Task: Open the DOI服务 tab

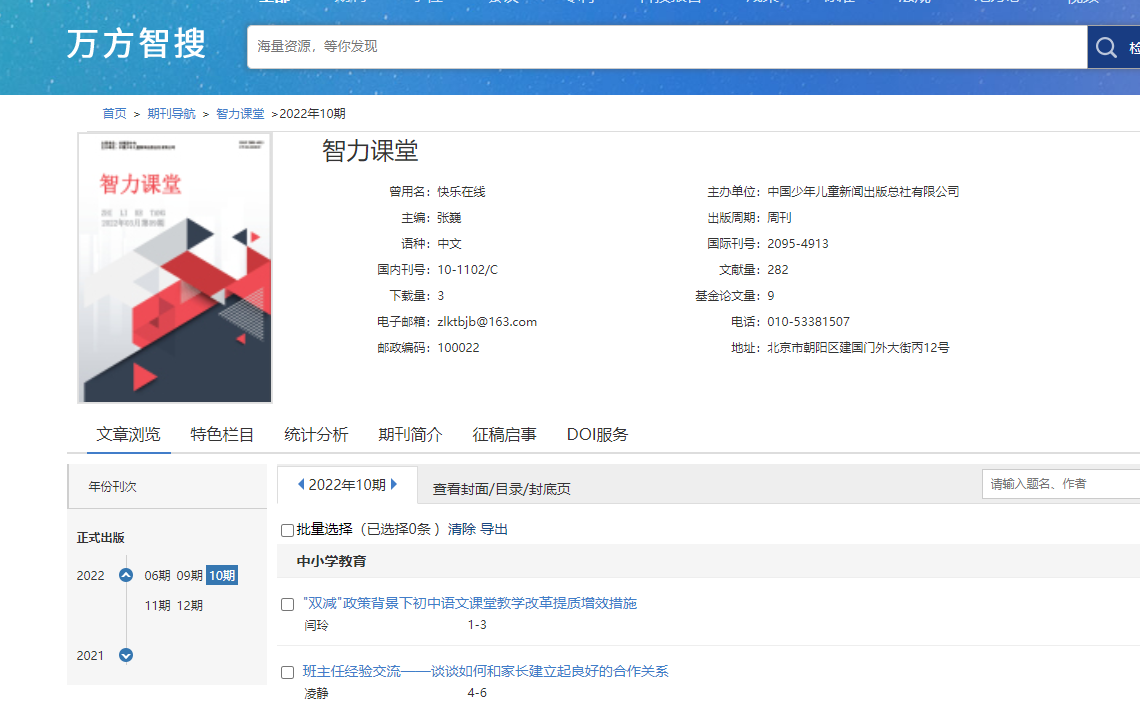Action: click(597, 434)
